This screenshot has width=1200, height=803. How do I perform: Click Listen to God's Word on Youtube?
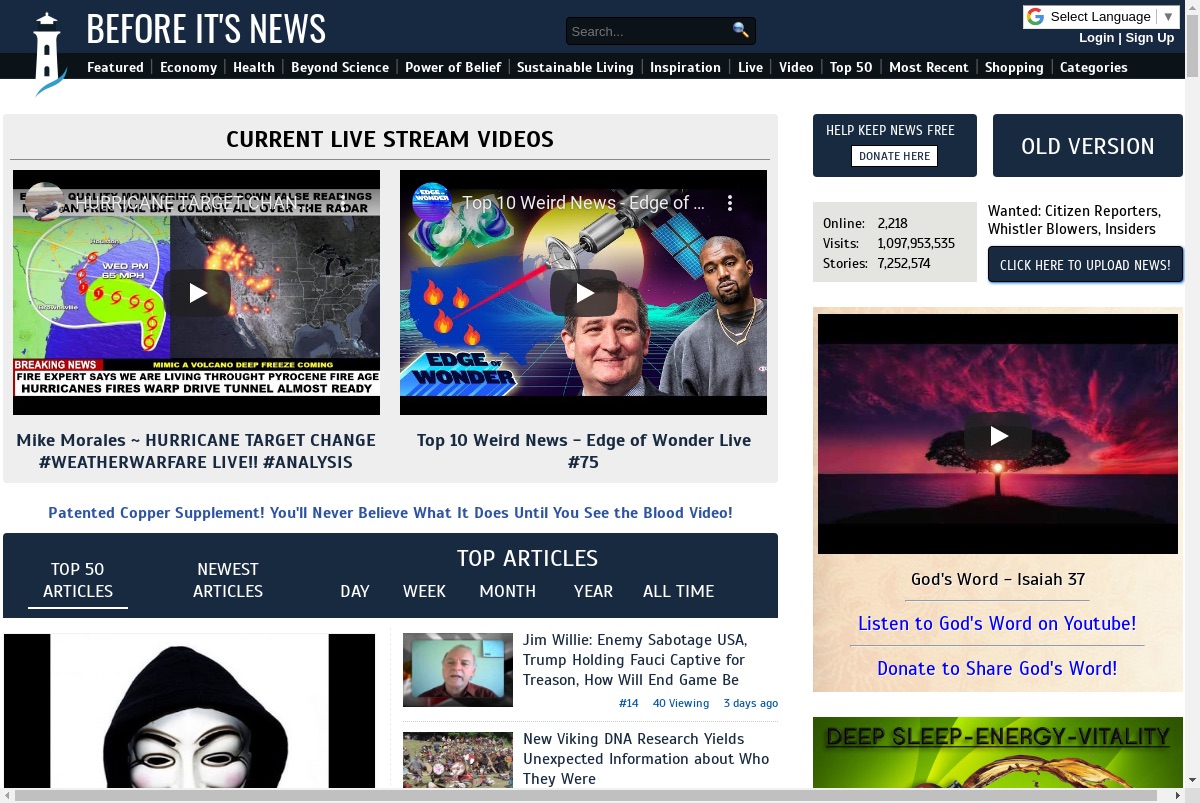point(997,623)
